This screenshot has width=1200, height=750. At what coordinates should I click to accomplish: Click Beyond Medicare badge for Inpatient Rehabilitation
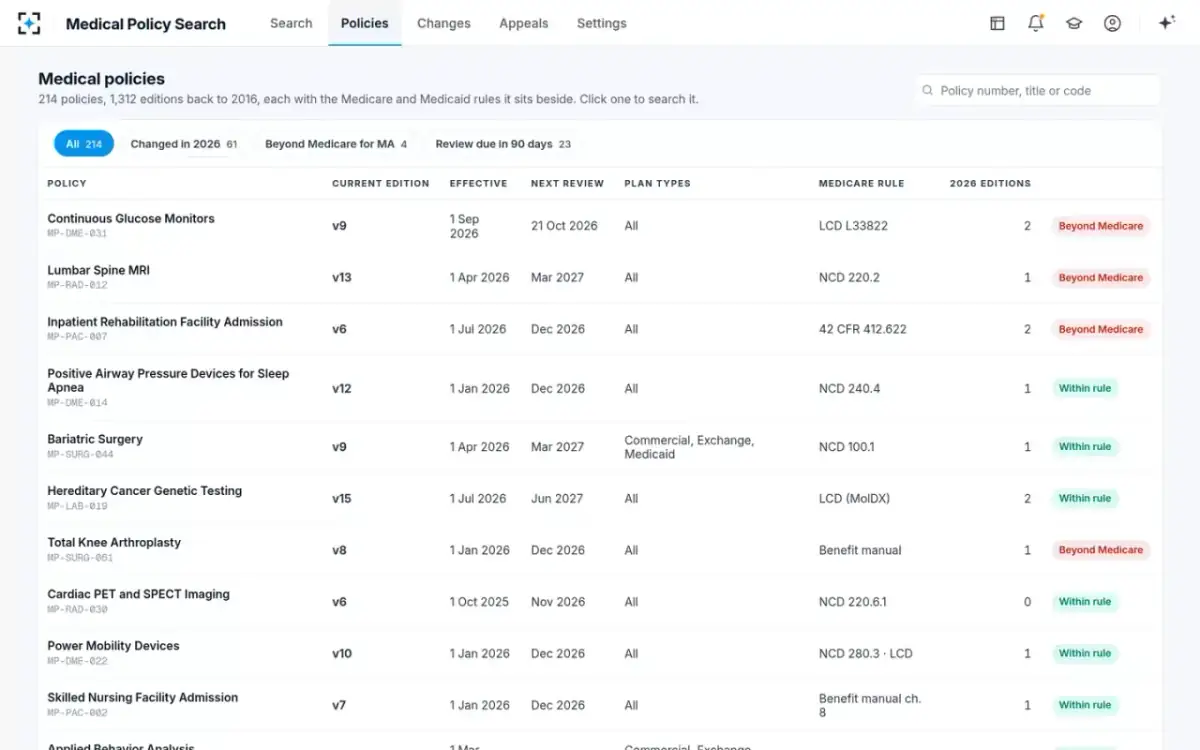coord(1100,329)
